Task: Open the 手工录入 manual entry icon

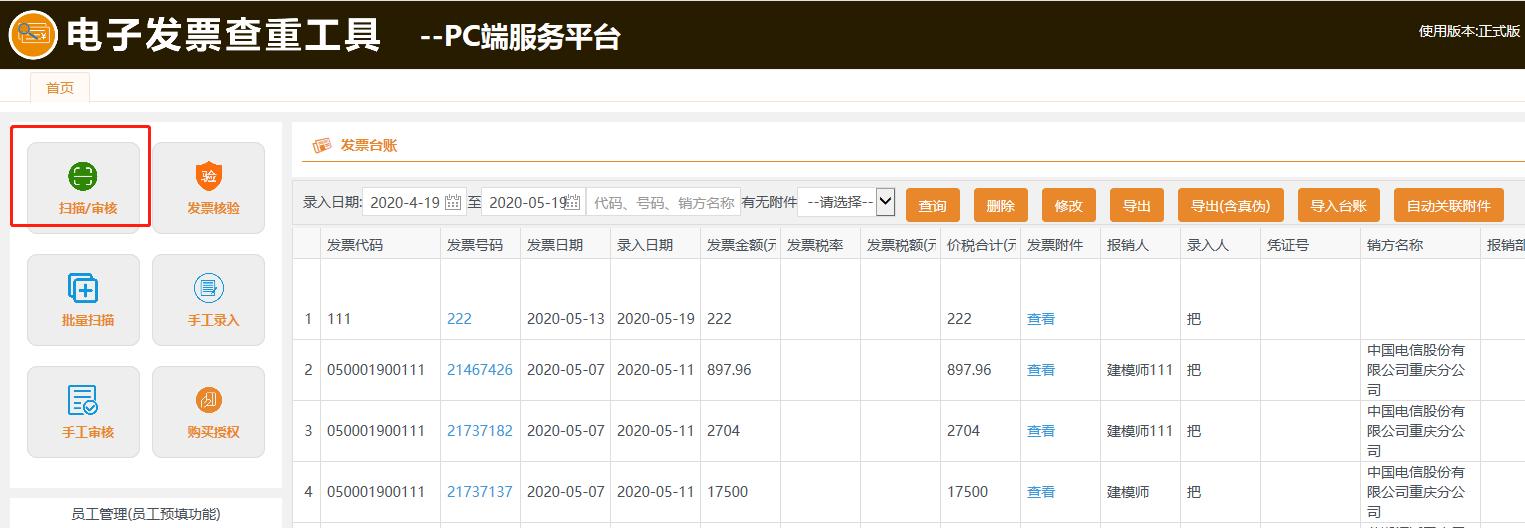Action: click(209, 289)
